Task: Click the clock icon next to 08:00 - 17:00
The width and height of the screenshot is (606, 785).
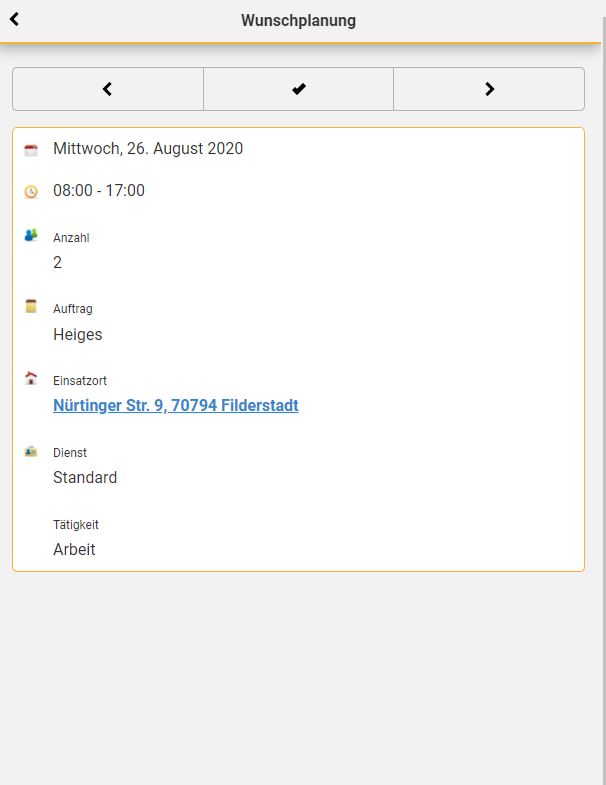Action: click(31, 192)
